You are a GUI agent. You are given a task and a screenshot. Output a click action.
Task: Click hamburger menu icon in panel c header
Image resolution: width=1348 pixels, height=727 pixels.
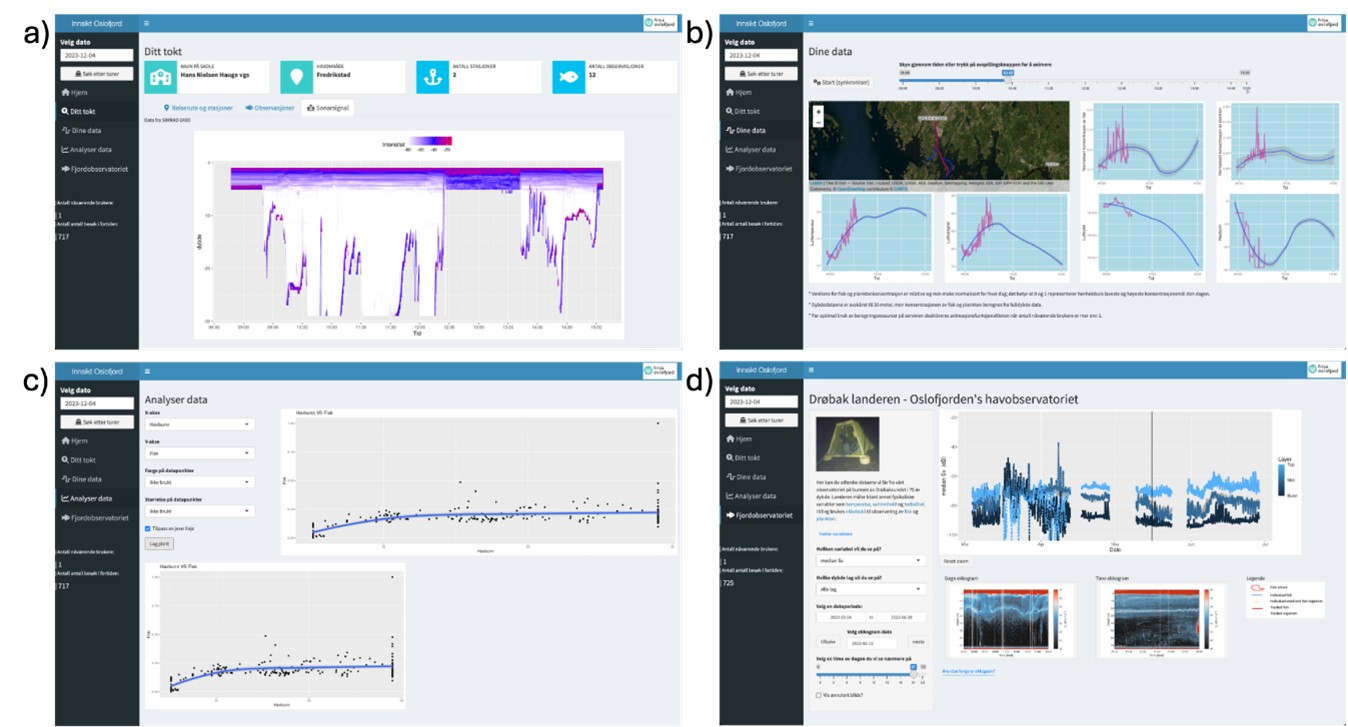pyautogui.click(x=147, y=370)
